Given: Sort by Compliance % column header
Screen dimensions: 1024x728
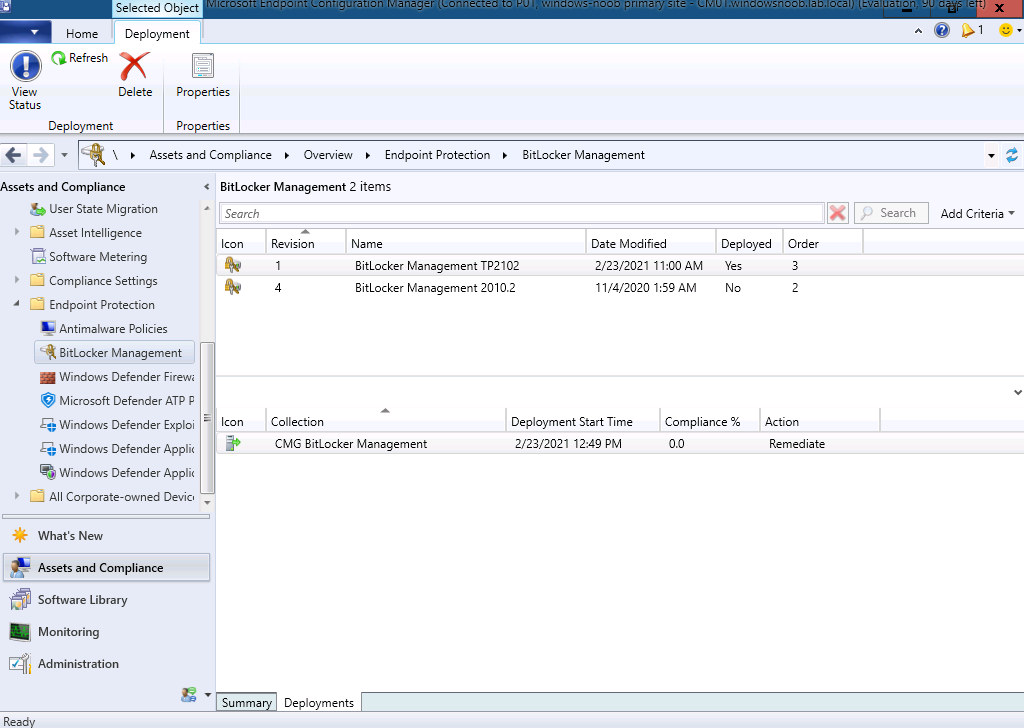Looking at the screenshot, I should coord(709,422).
